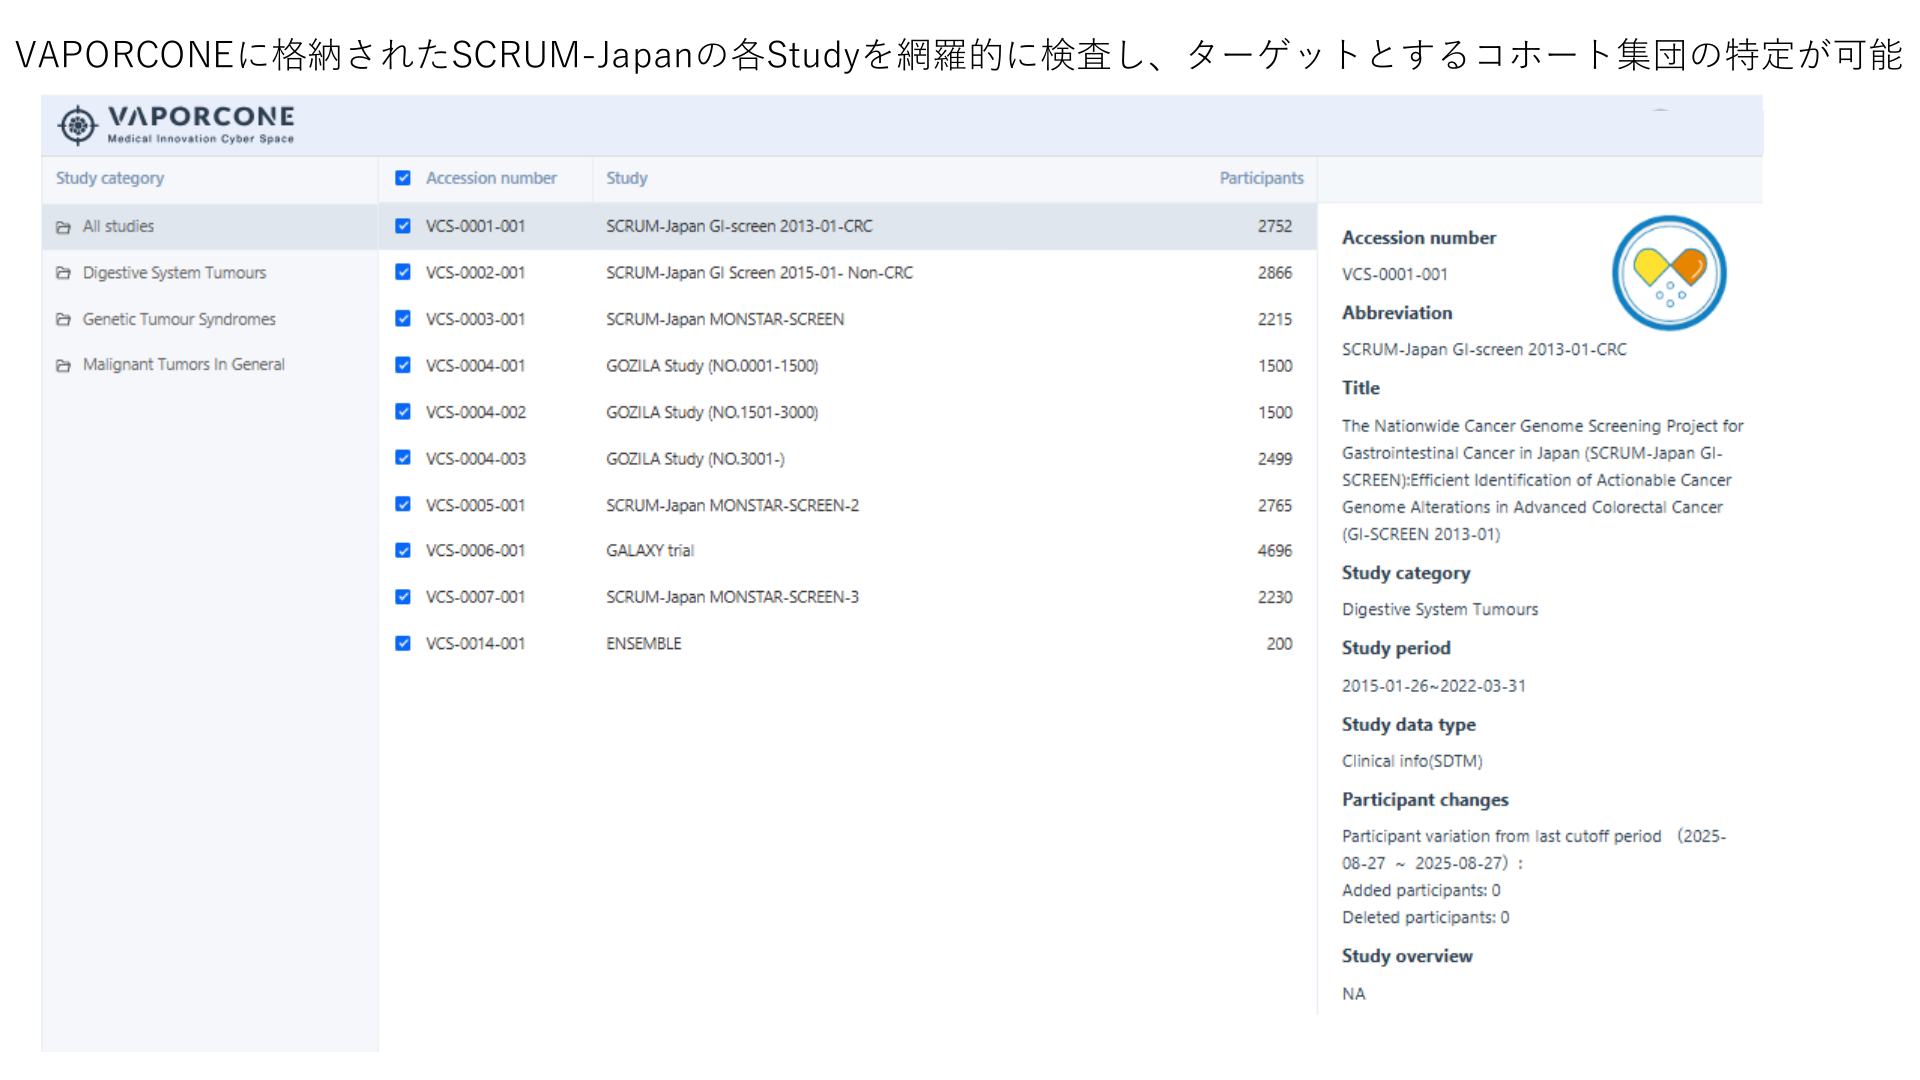
Task: Select GOZILA Study (NO.3001-) row
Action: (846, 458)
